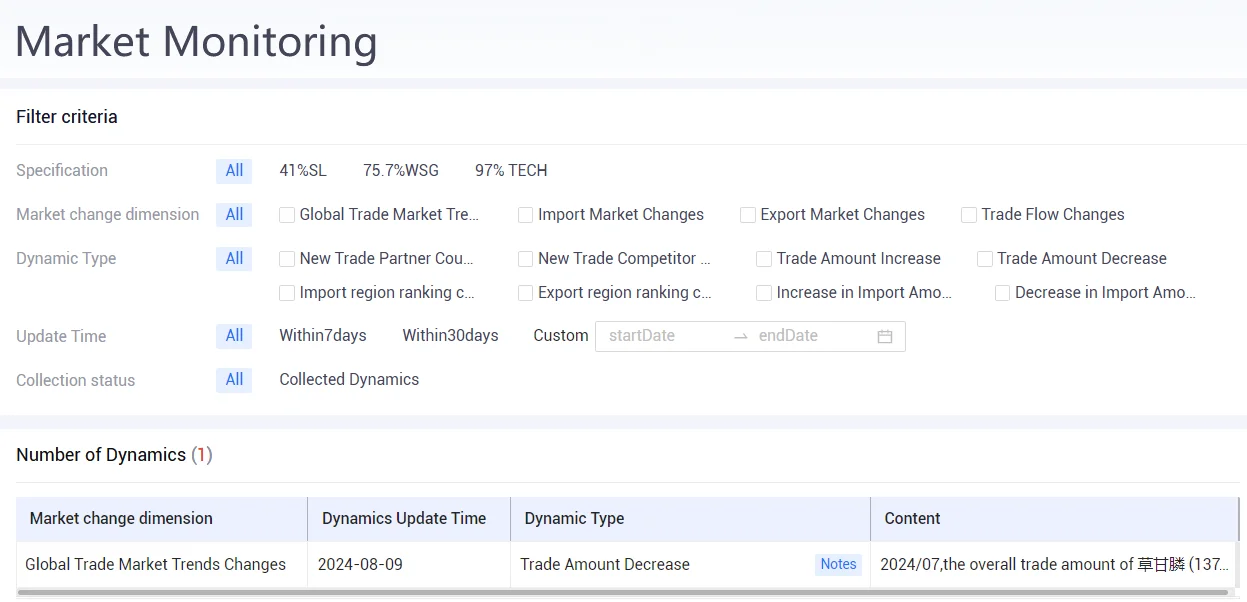
Task: Tick the Trade Amount Decrease checkbox
Action: pos(985,259)
